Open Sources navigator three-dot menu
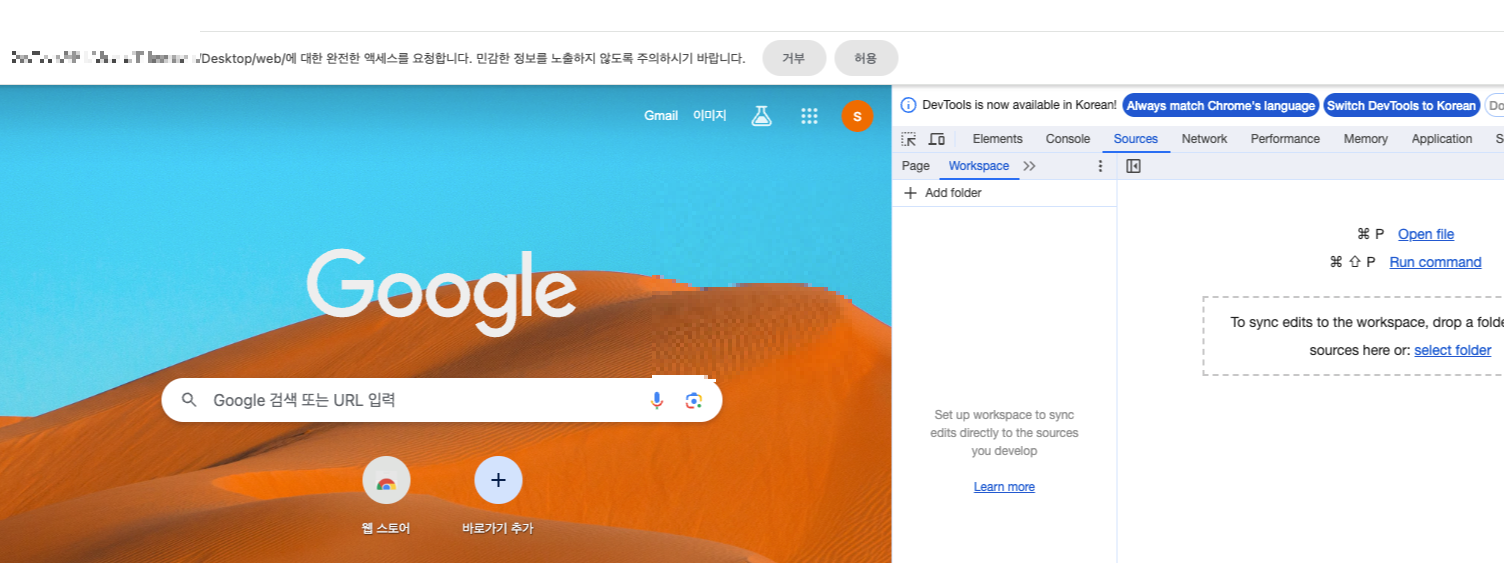1504x563 pixels. click(x=1101, y=166)
